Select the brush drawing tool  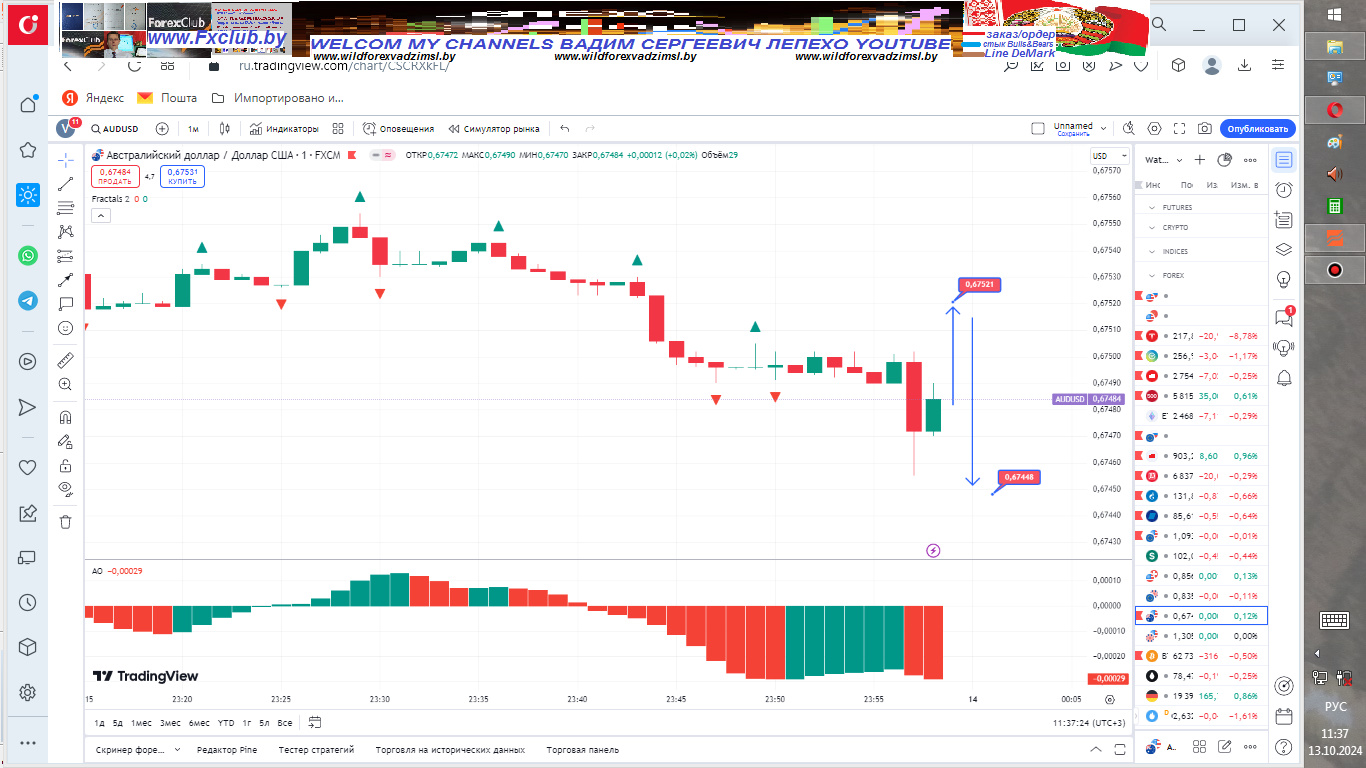[x=66, y=279]
